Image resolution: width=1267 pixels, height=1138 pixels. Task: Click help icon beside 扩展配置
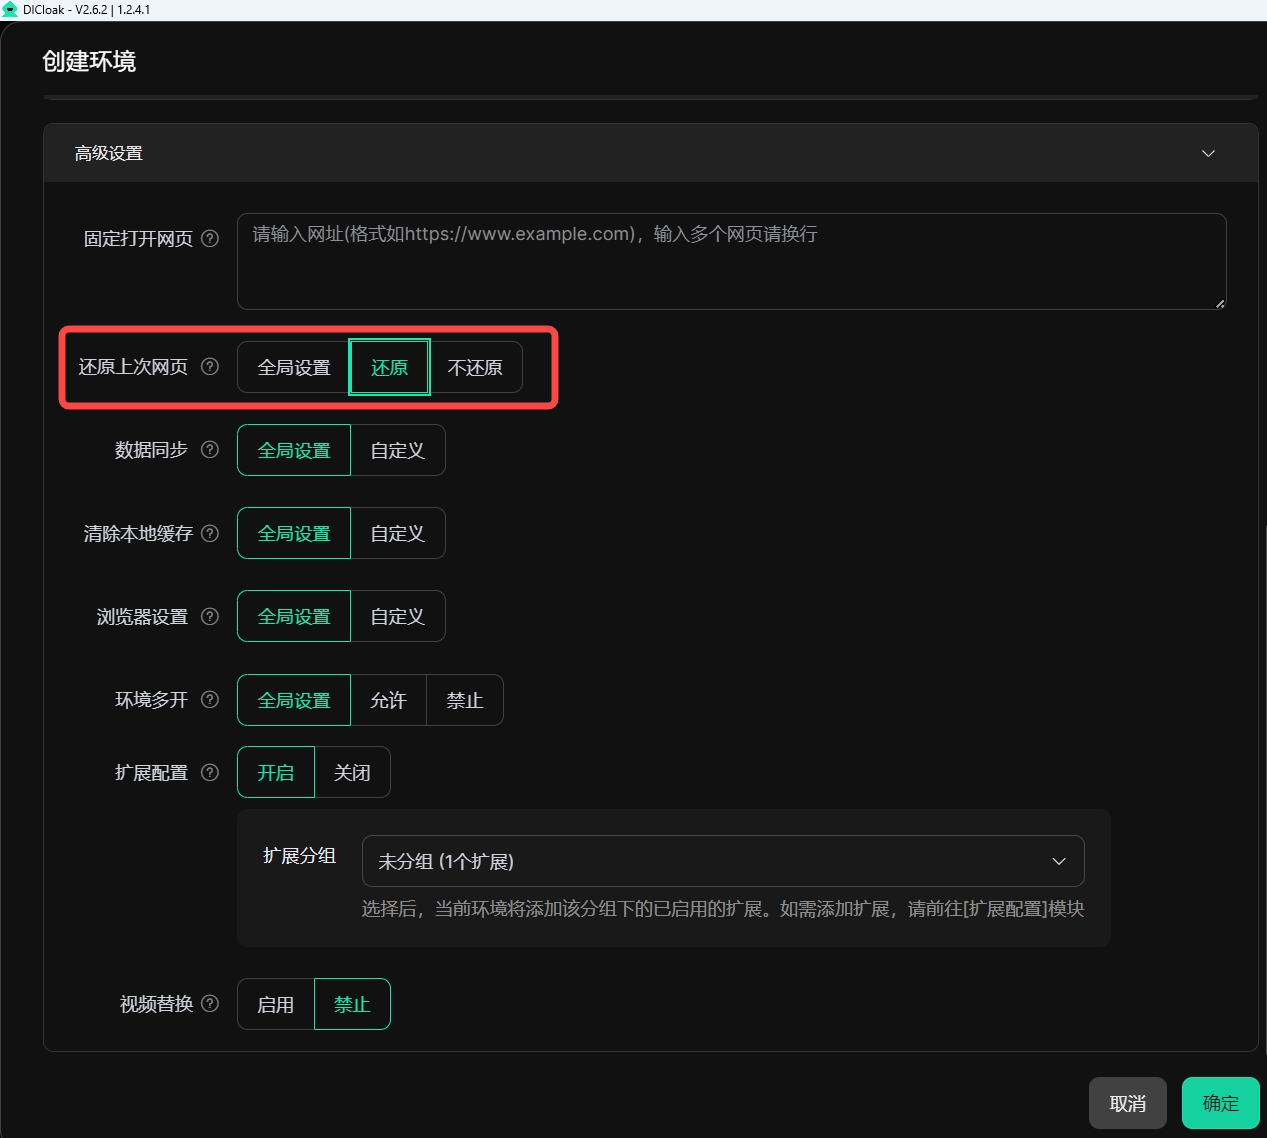[210, 773]
